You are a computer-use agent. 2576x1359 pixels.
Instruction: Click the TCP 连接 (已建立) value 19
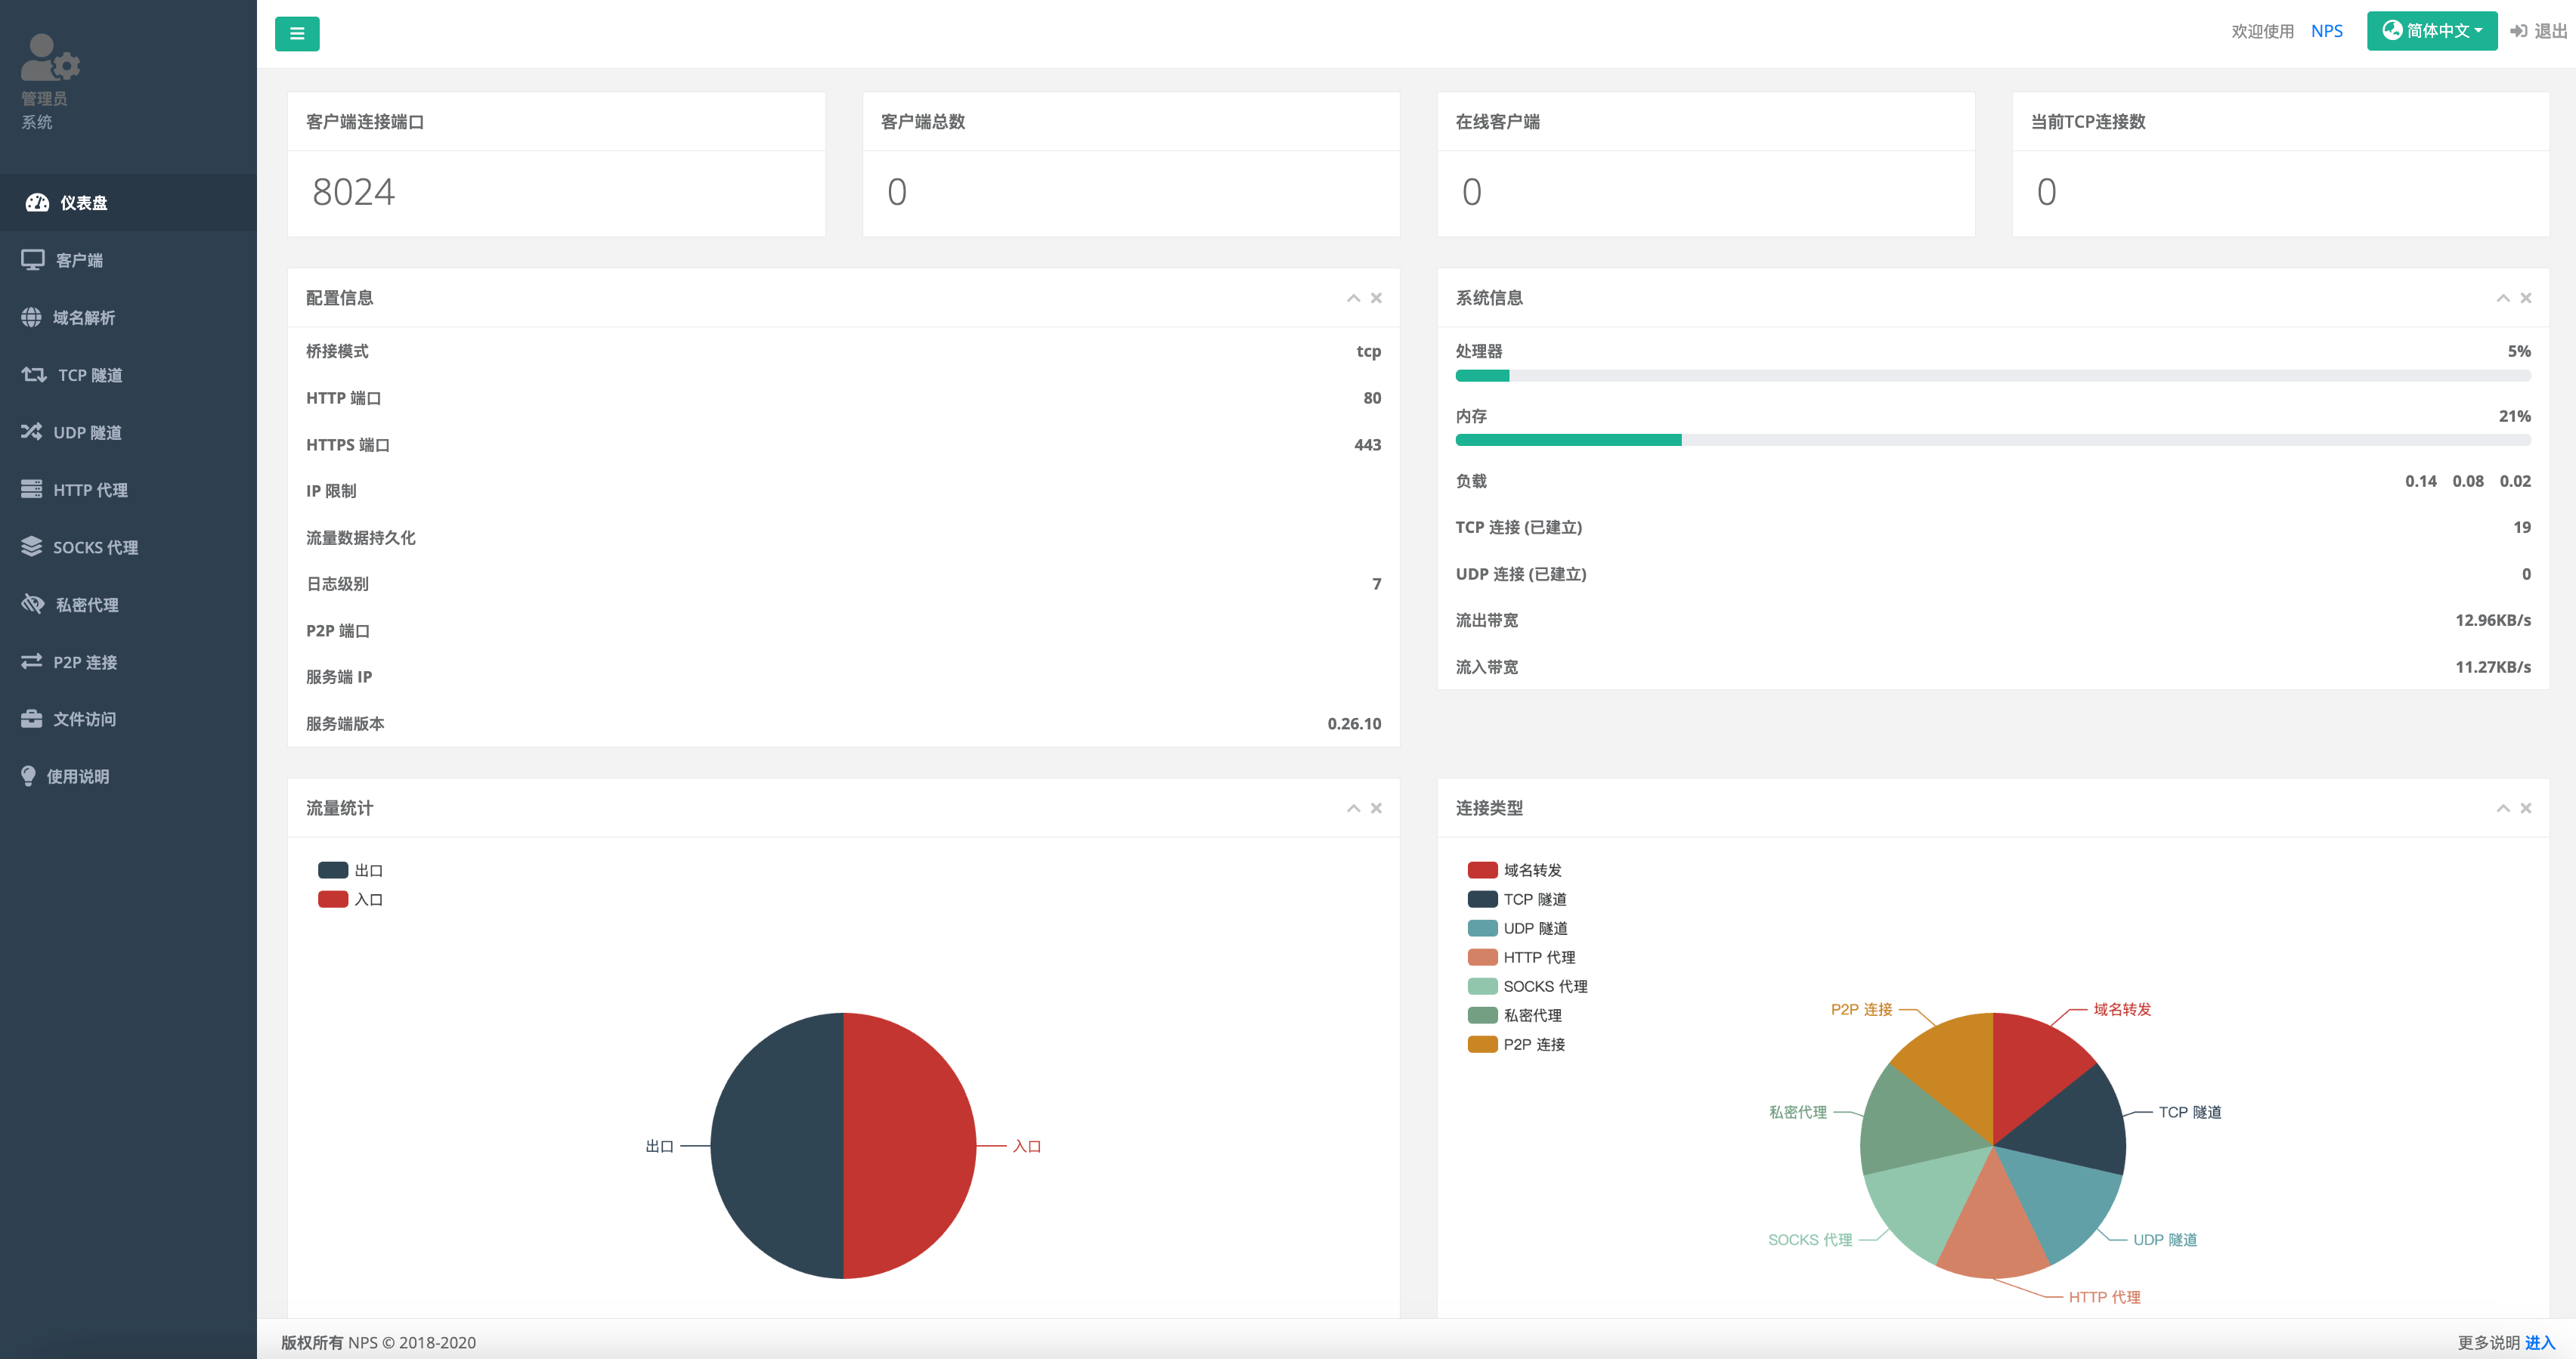[2522, 527]
